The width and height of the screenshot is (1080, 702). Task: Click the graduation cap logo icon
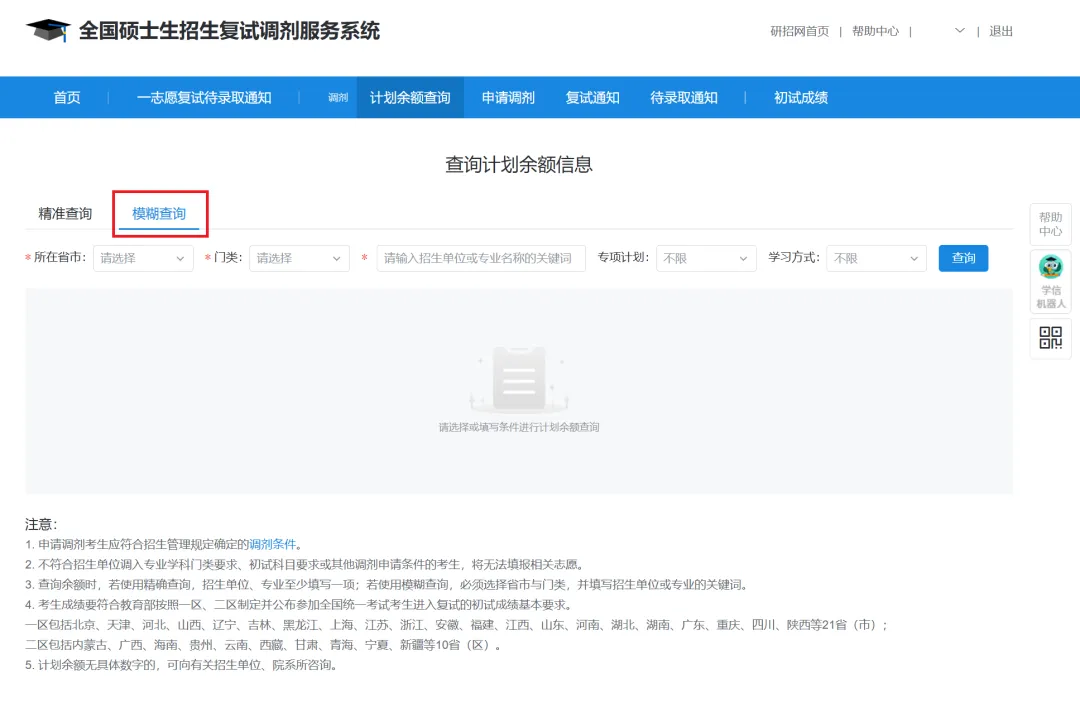tap(48, 29)
